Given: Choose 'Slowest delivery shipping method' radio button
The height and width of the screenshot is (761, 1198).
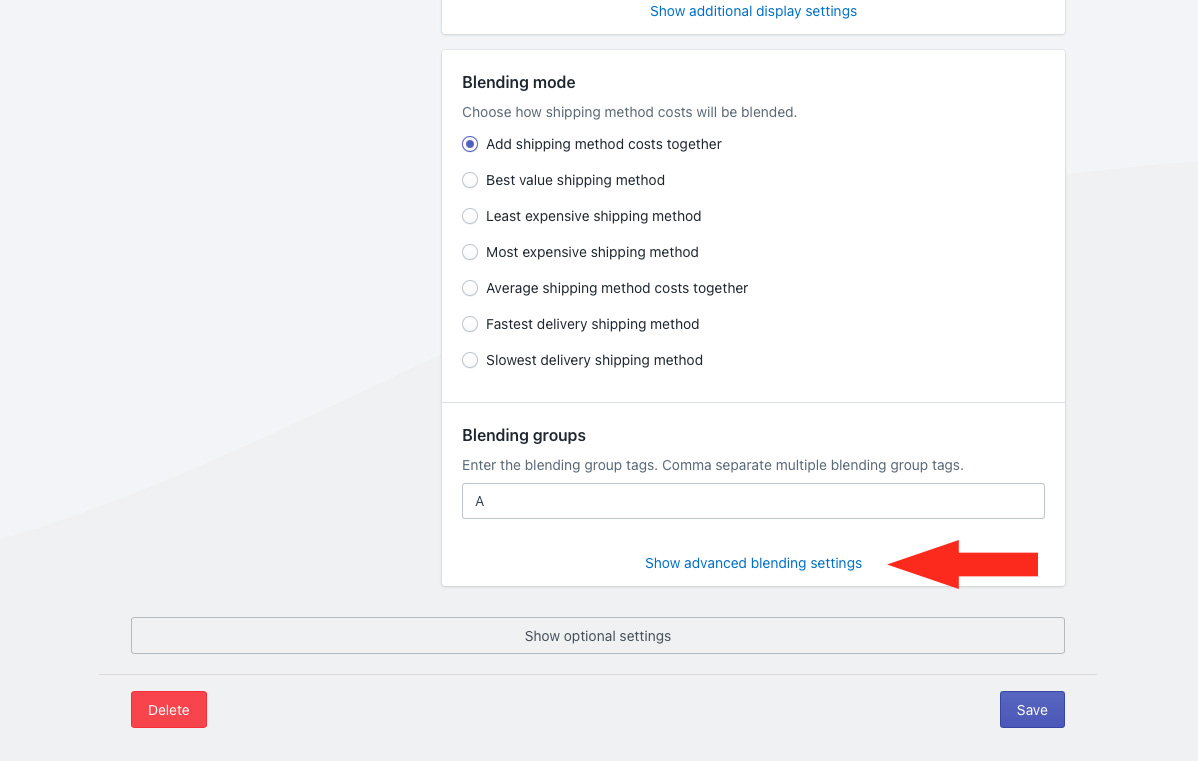Looking at the screenshot, I should pos(470,360).
